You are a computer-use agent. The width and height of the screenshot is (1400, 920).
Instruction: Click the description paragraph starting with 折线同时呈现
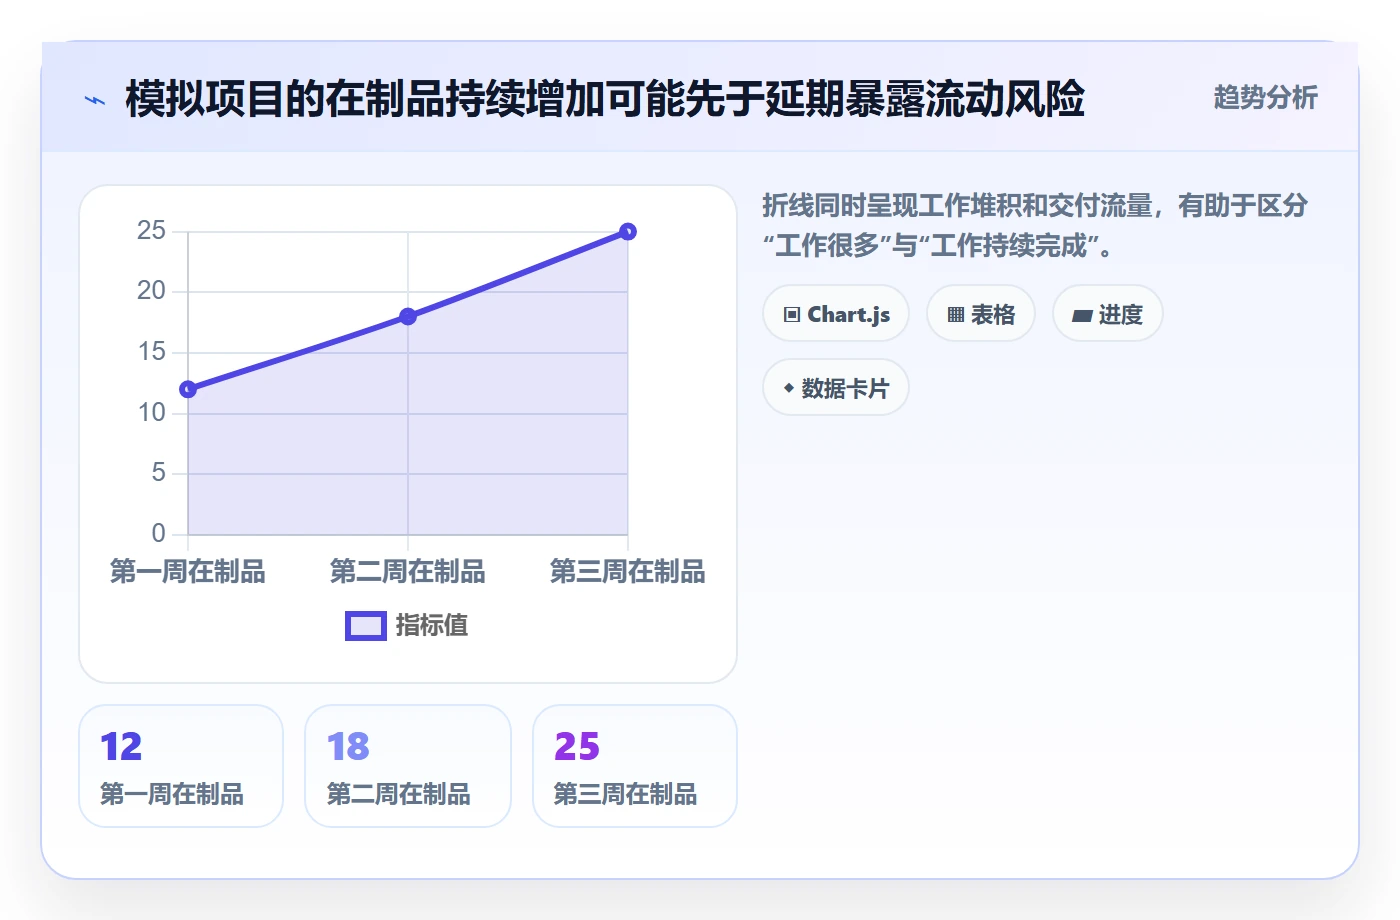click(1035, 225)
